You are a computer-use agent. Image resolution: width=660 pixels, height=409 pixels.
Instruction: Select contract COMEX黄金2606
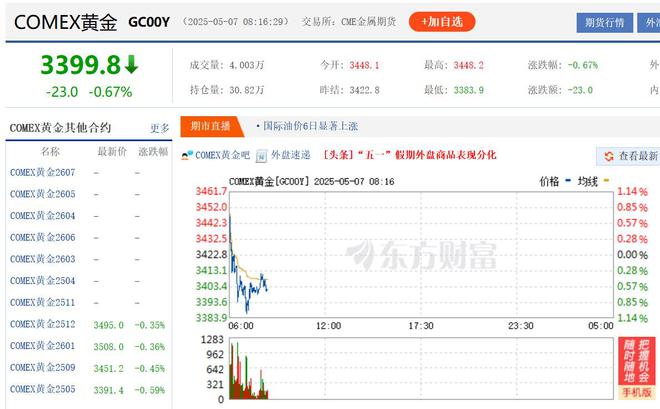tap(43, 237)
